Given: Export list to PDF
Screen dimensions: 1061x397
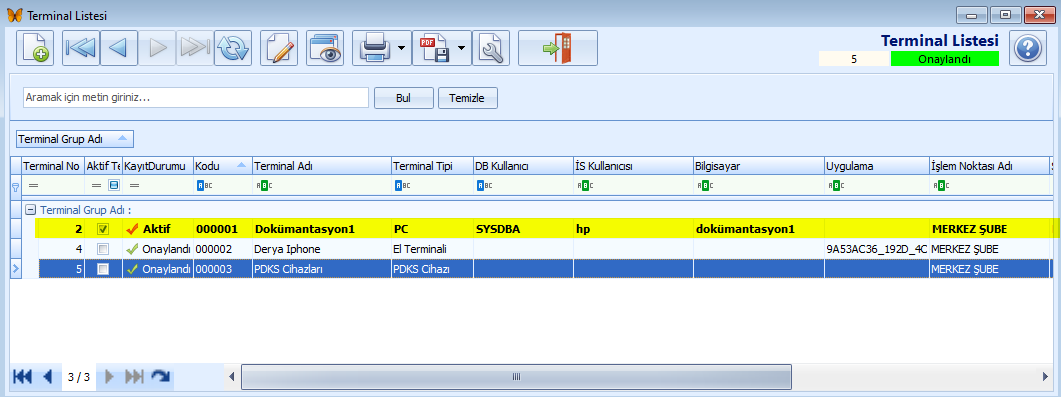Looking at the screenshot, I should coord(434,48).
